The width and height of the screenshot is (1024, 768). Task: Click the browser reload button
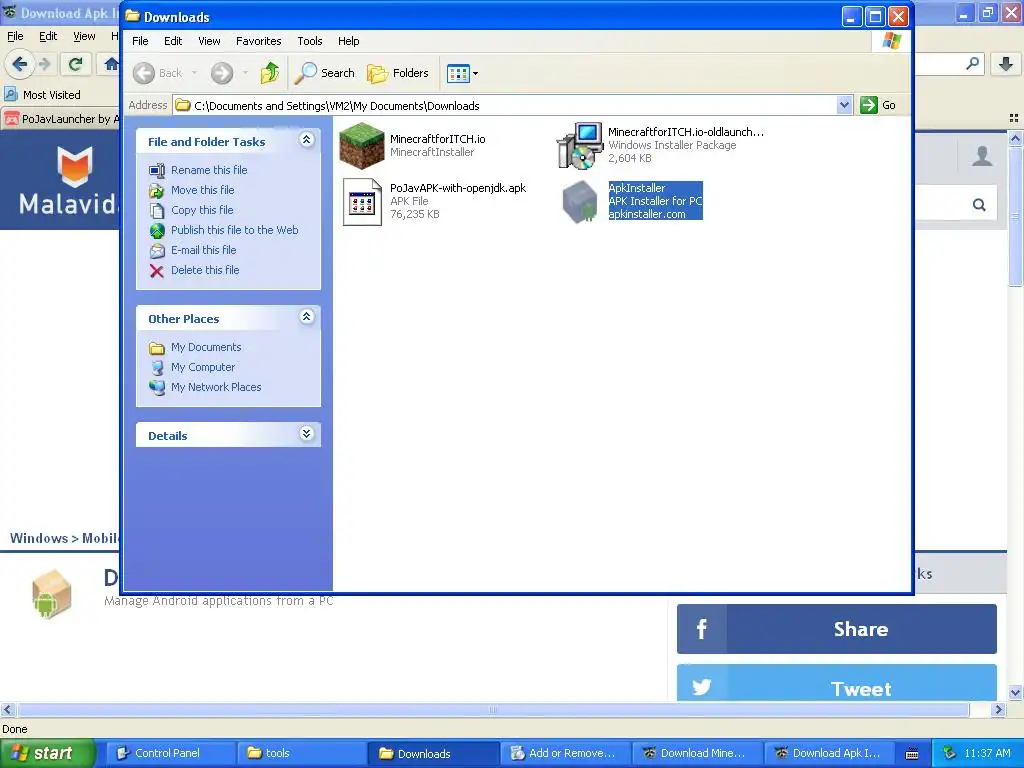(x=75, y=64)
